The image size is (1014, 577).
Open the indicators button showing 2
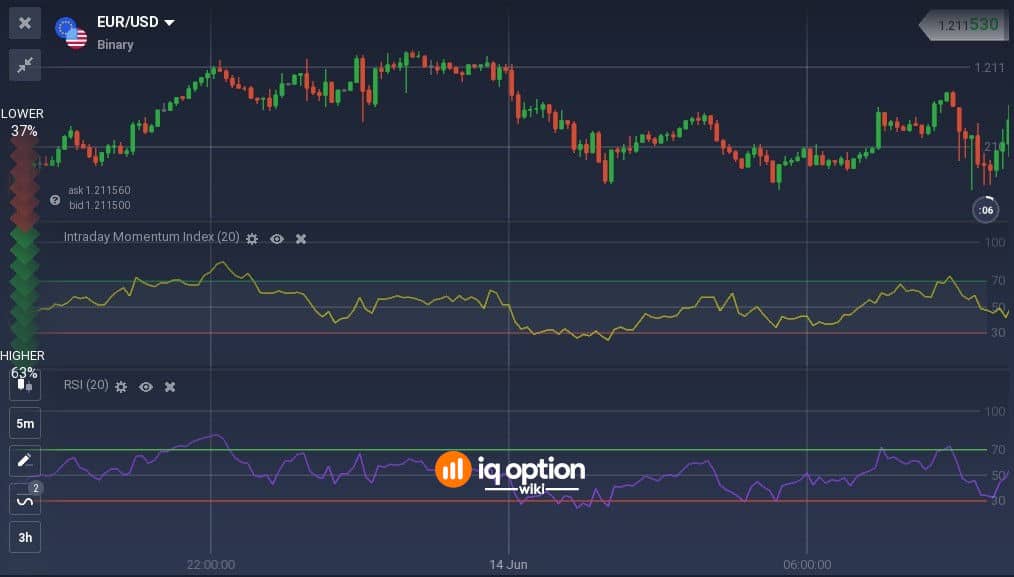[25, 499]
